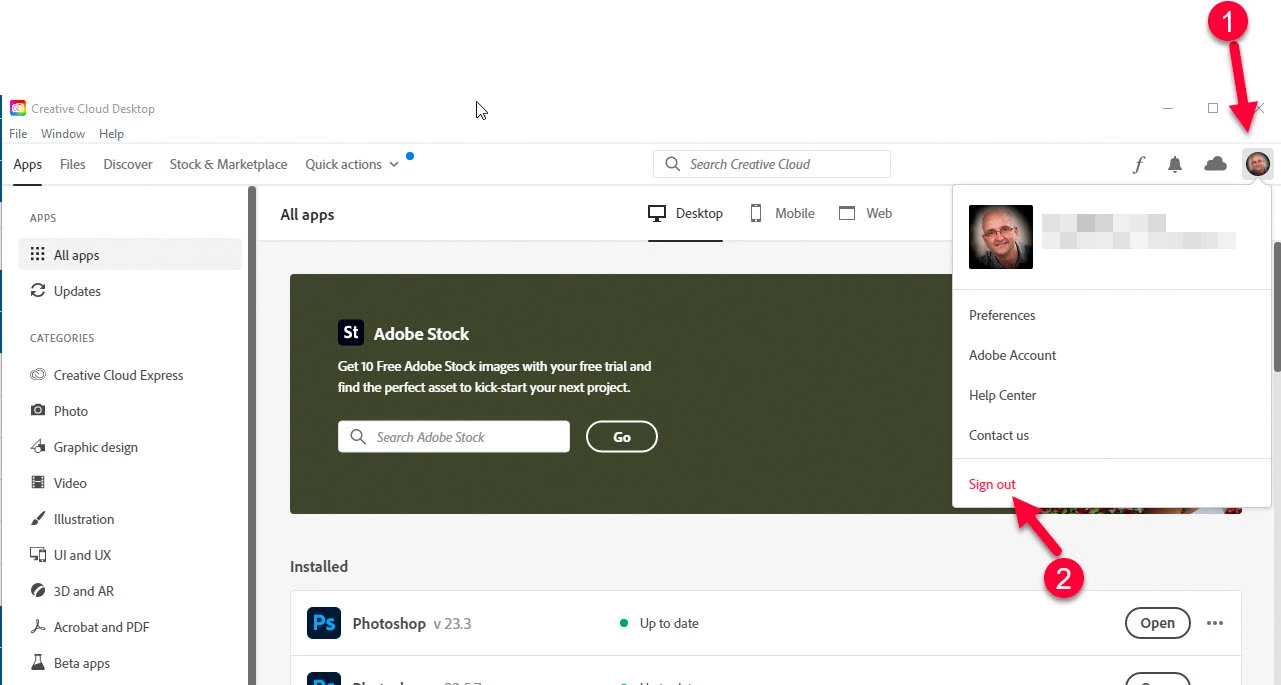Image resolution: width=1281 pixels, height=685 pixels.
Task: Open the Video category
Action: click(130, 483)
